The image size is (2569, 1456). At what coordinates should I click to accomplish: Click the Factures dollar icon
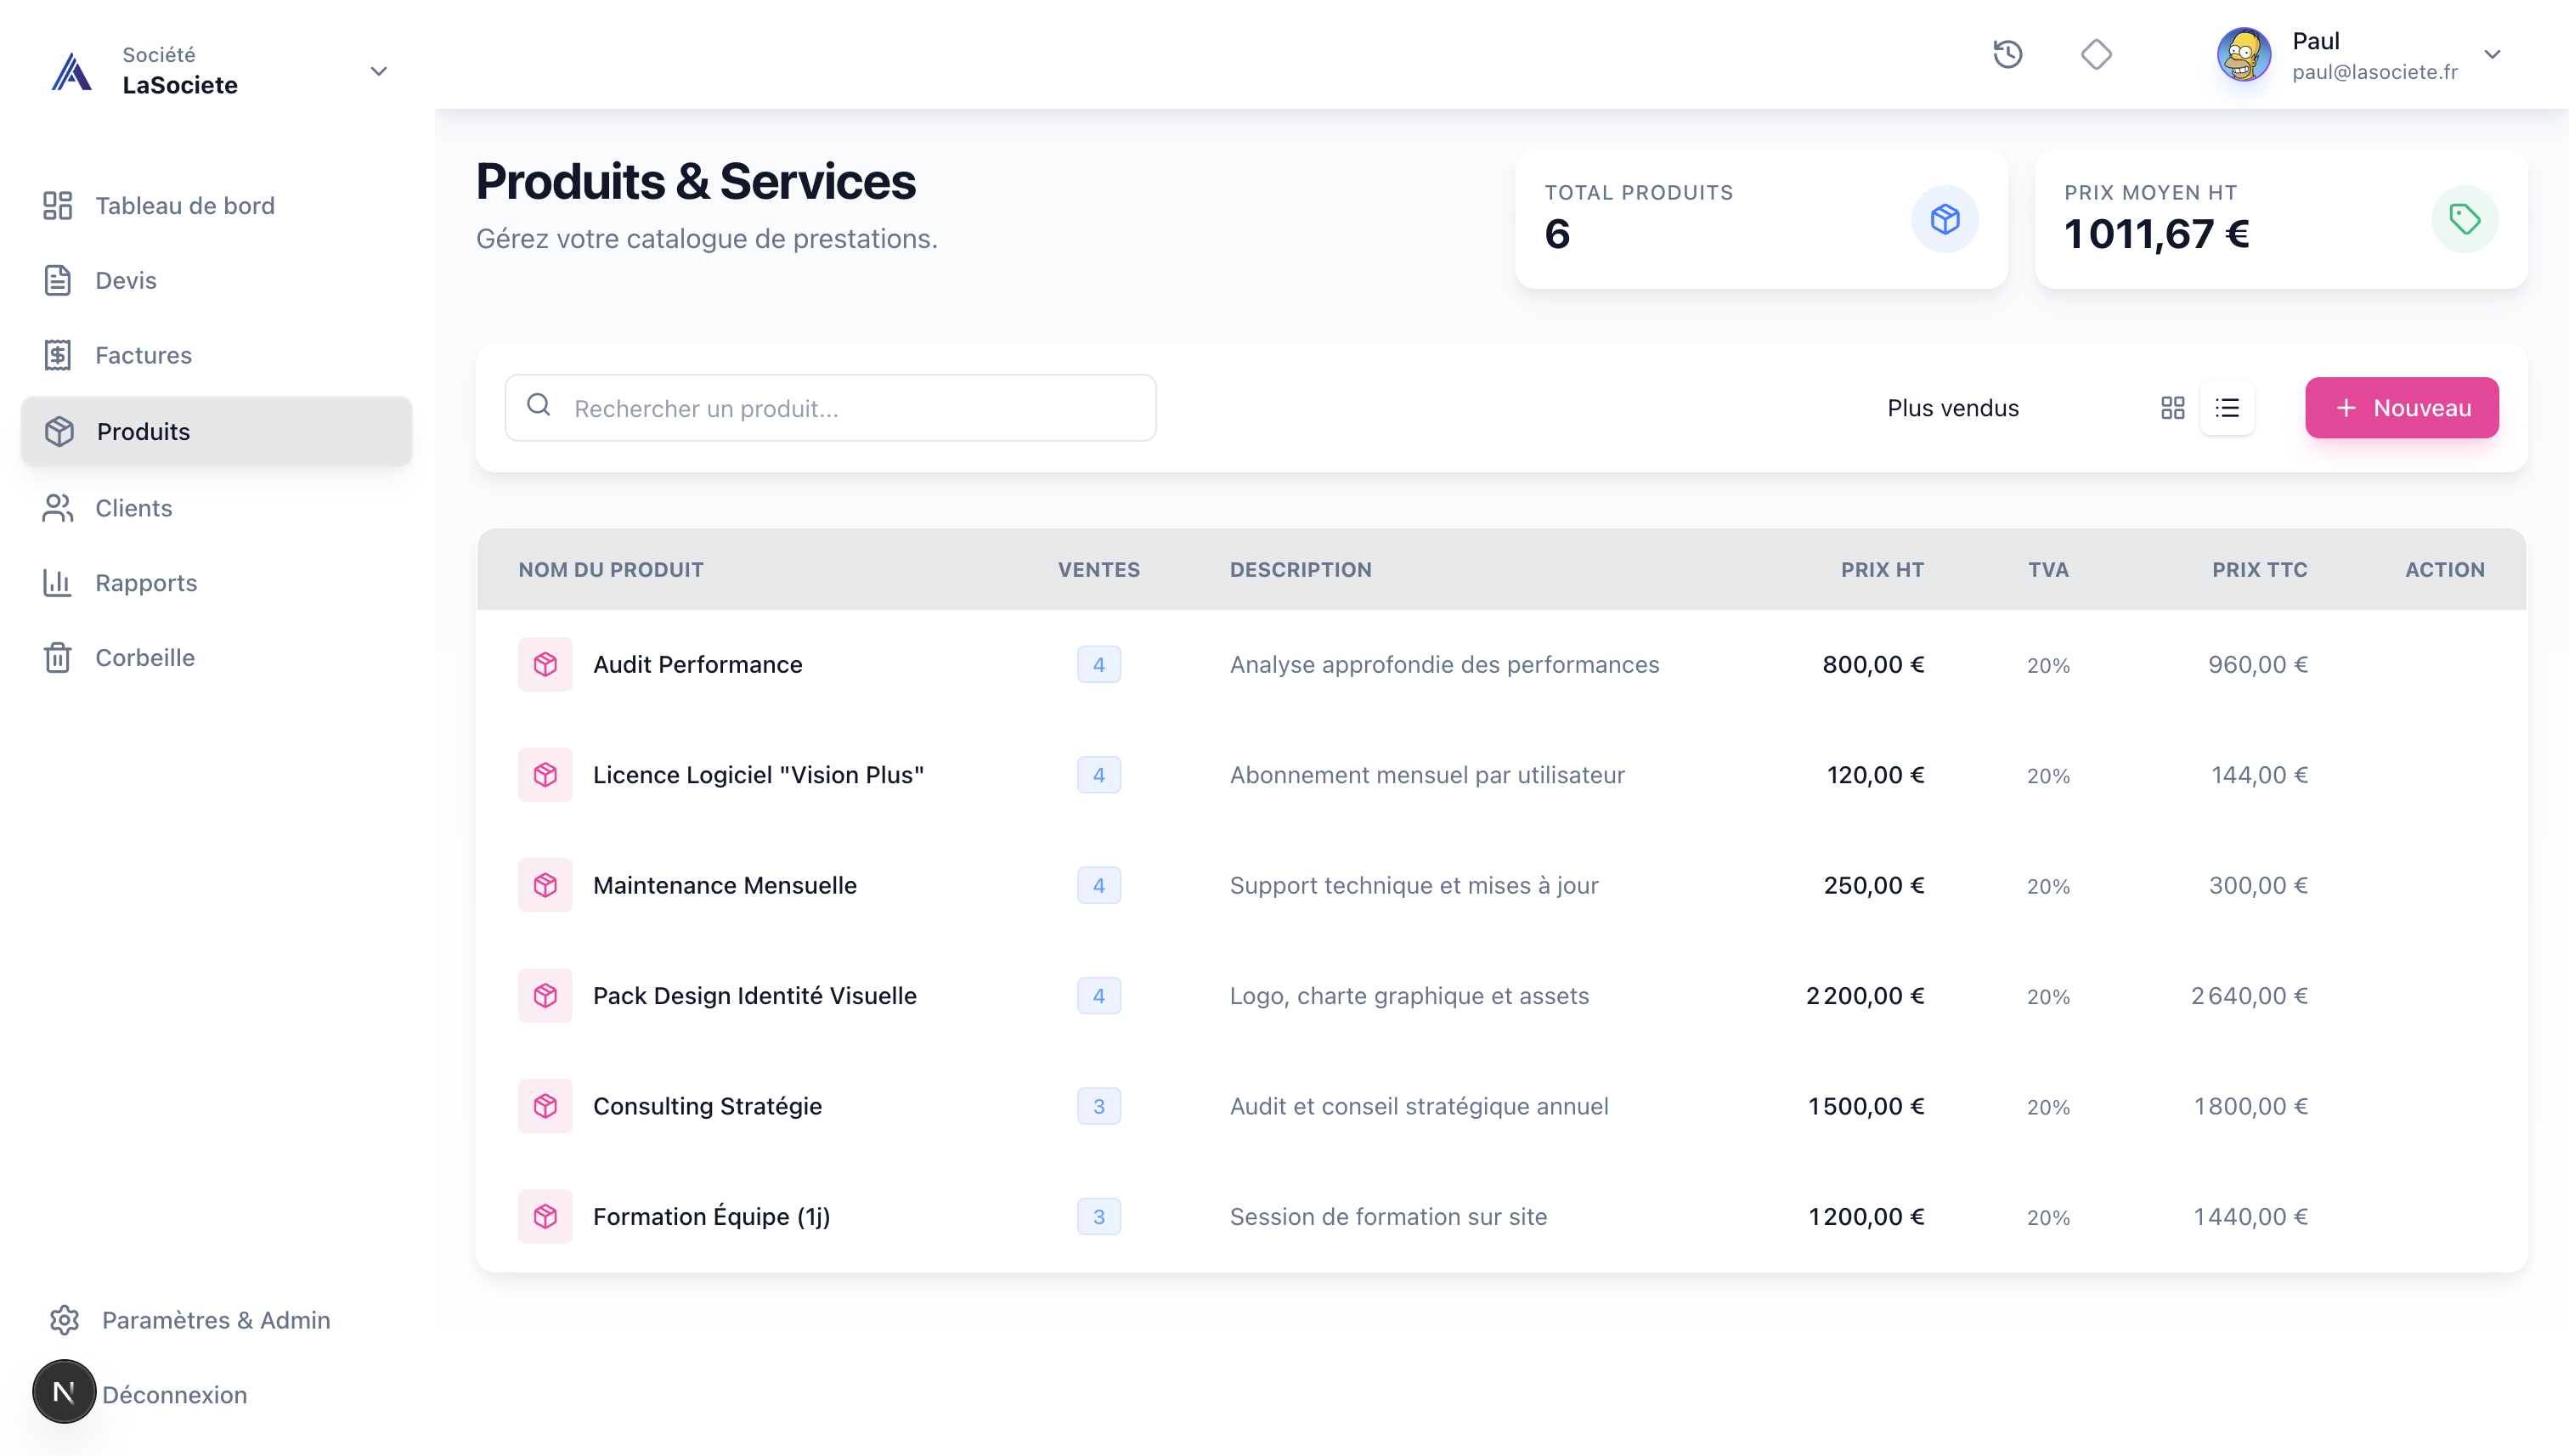pyautogui.click(x=57, y=355)
